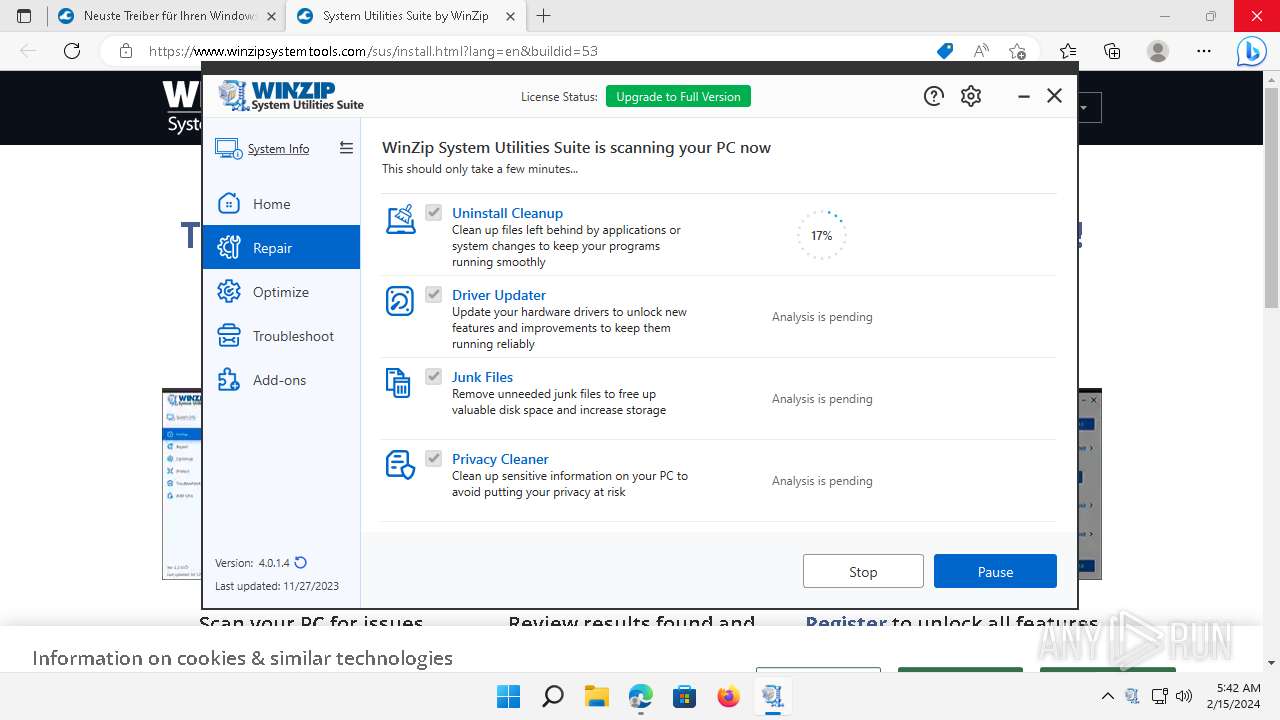Click the Driver Updater icon
Image resolution: width=1280 pixels, height=720 pixels.
tap(400, 301)
